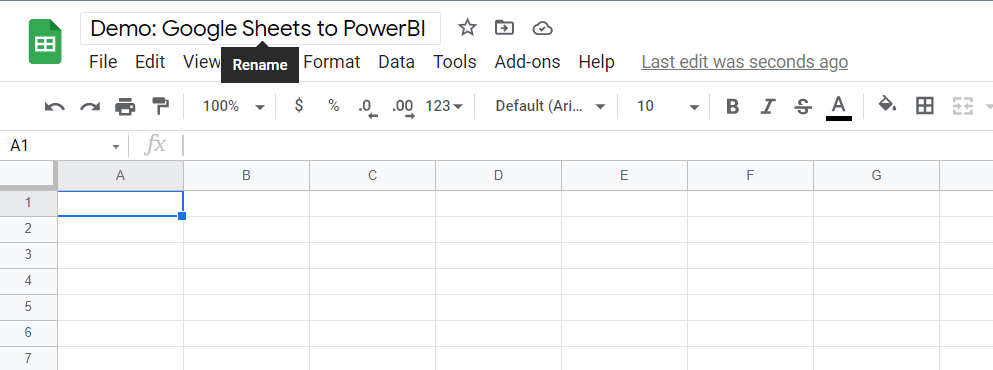Toggle bold formatting

732,106
